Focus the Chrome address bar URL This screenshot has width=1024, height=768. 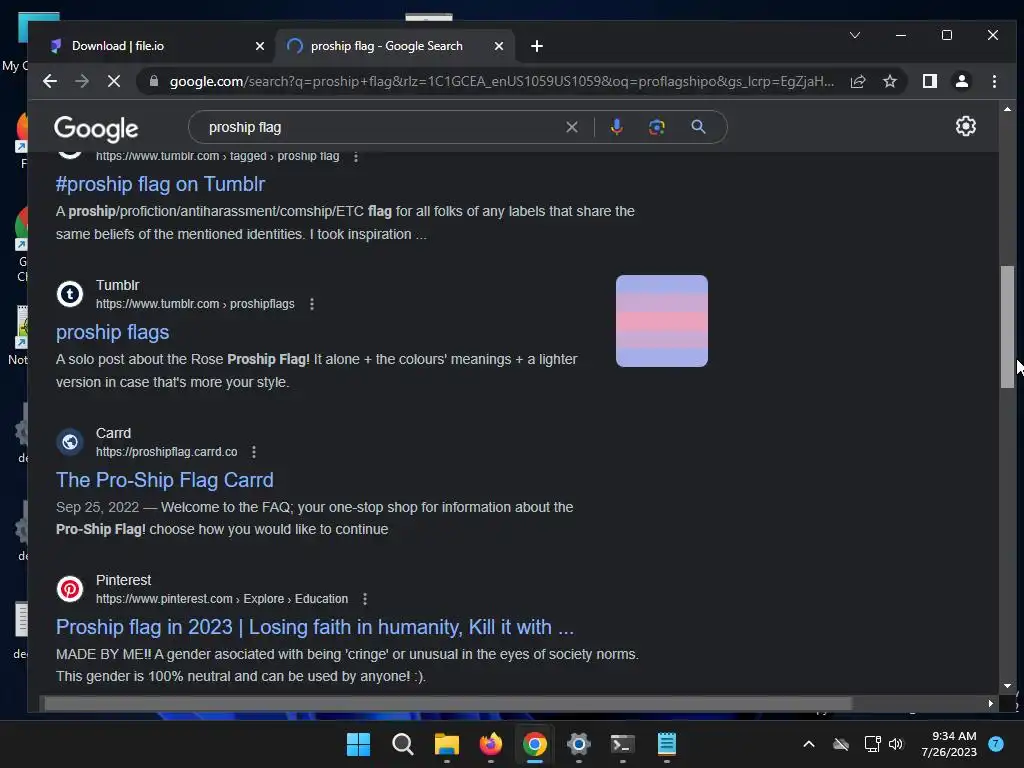click(x=502, y=82)
